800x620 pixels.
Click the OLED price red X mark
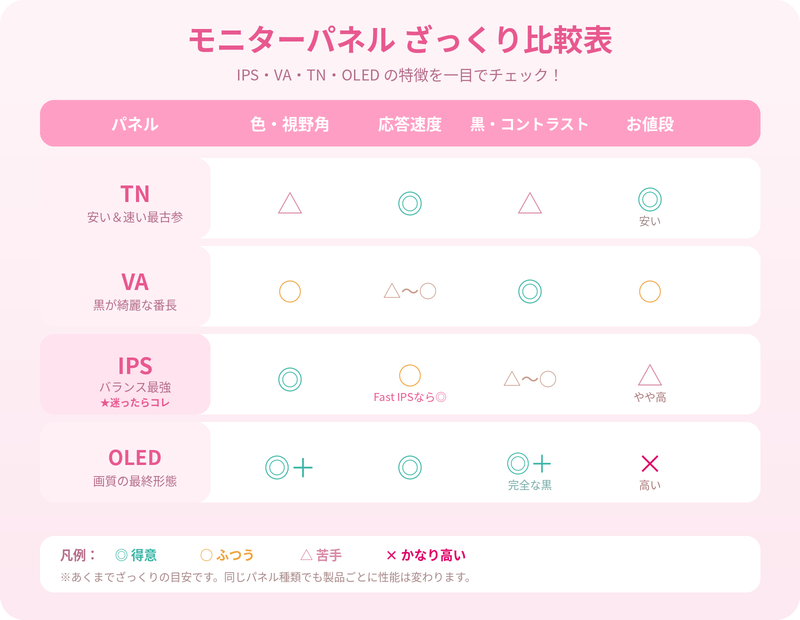[649, 463]
